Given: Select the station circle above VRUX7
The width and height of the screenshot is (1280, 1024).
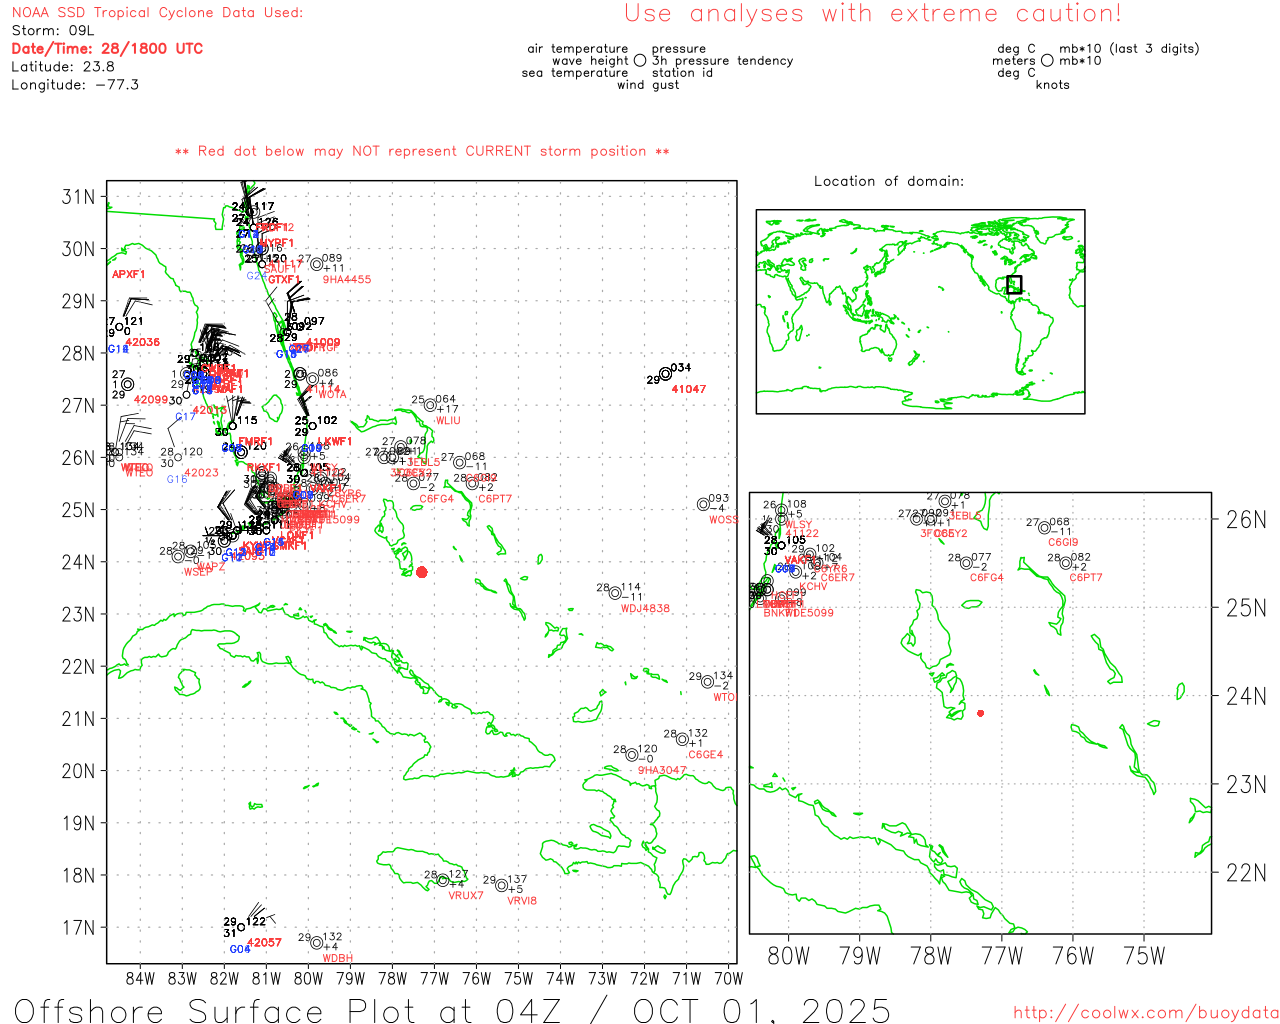Looking at the screenshot, I should click(x=443, y=880).
